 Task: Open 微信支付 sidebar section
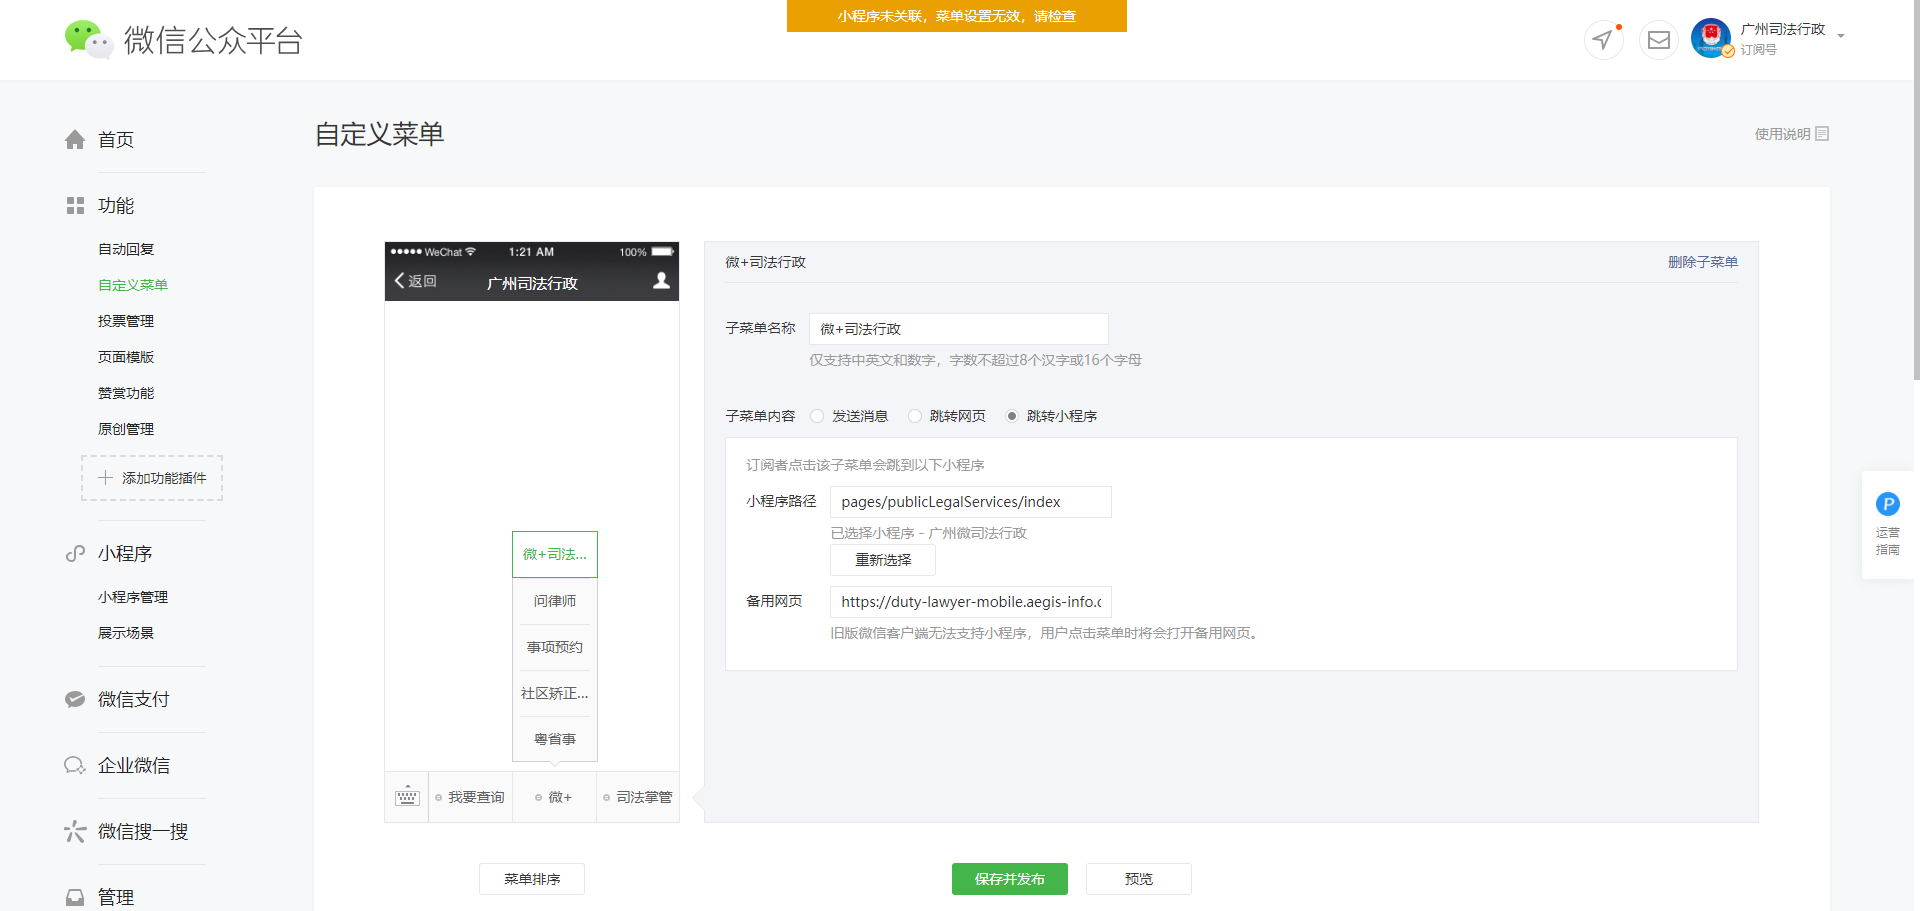click(134, 700)
